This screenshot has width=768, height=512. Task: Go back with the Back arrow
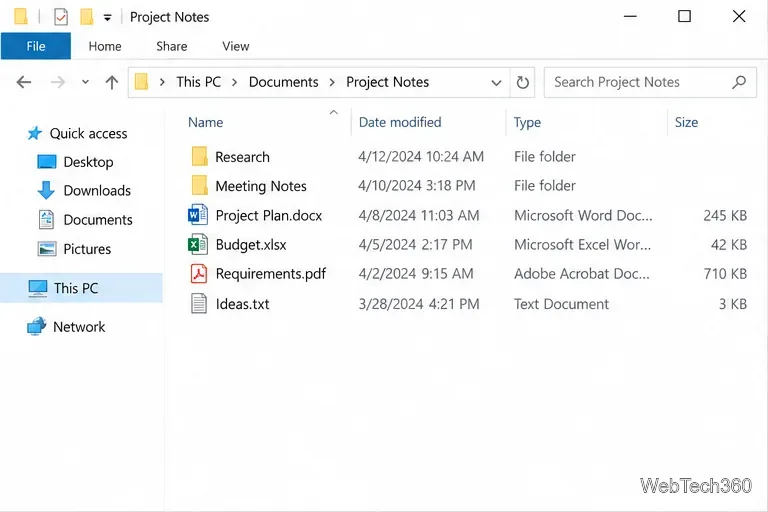point(24,82)
